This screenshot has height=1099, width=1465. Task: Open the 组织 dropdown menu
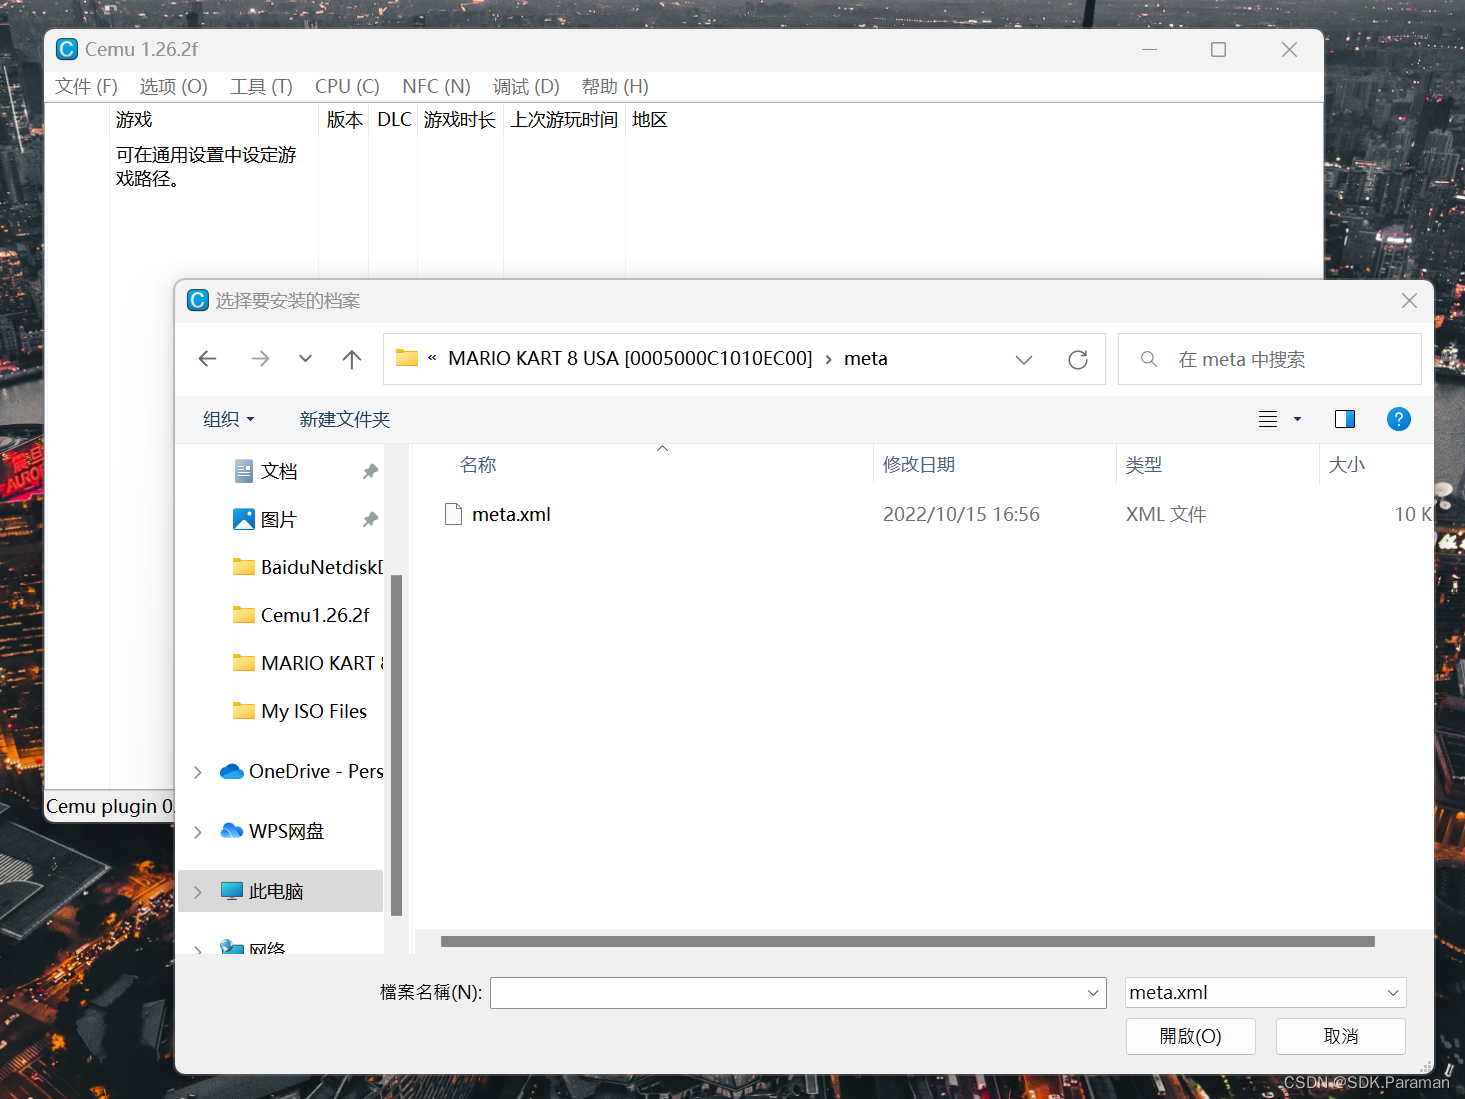coord(228,419)
